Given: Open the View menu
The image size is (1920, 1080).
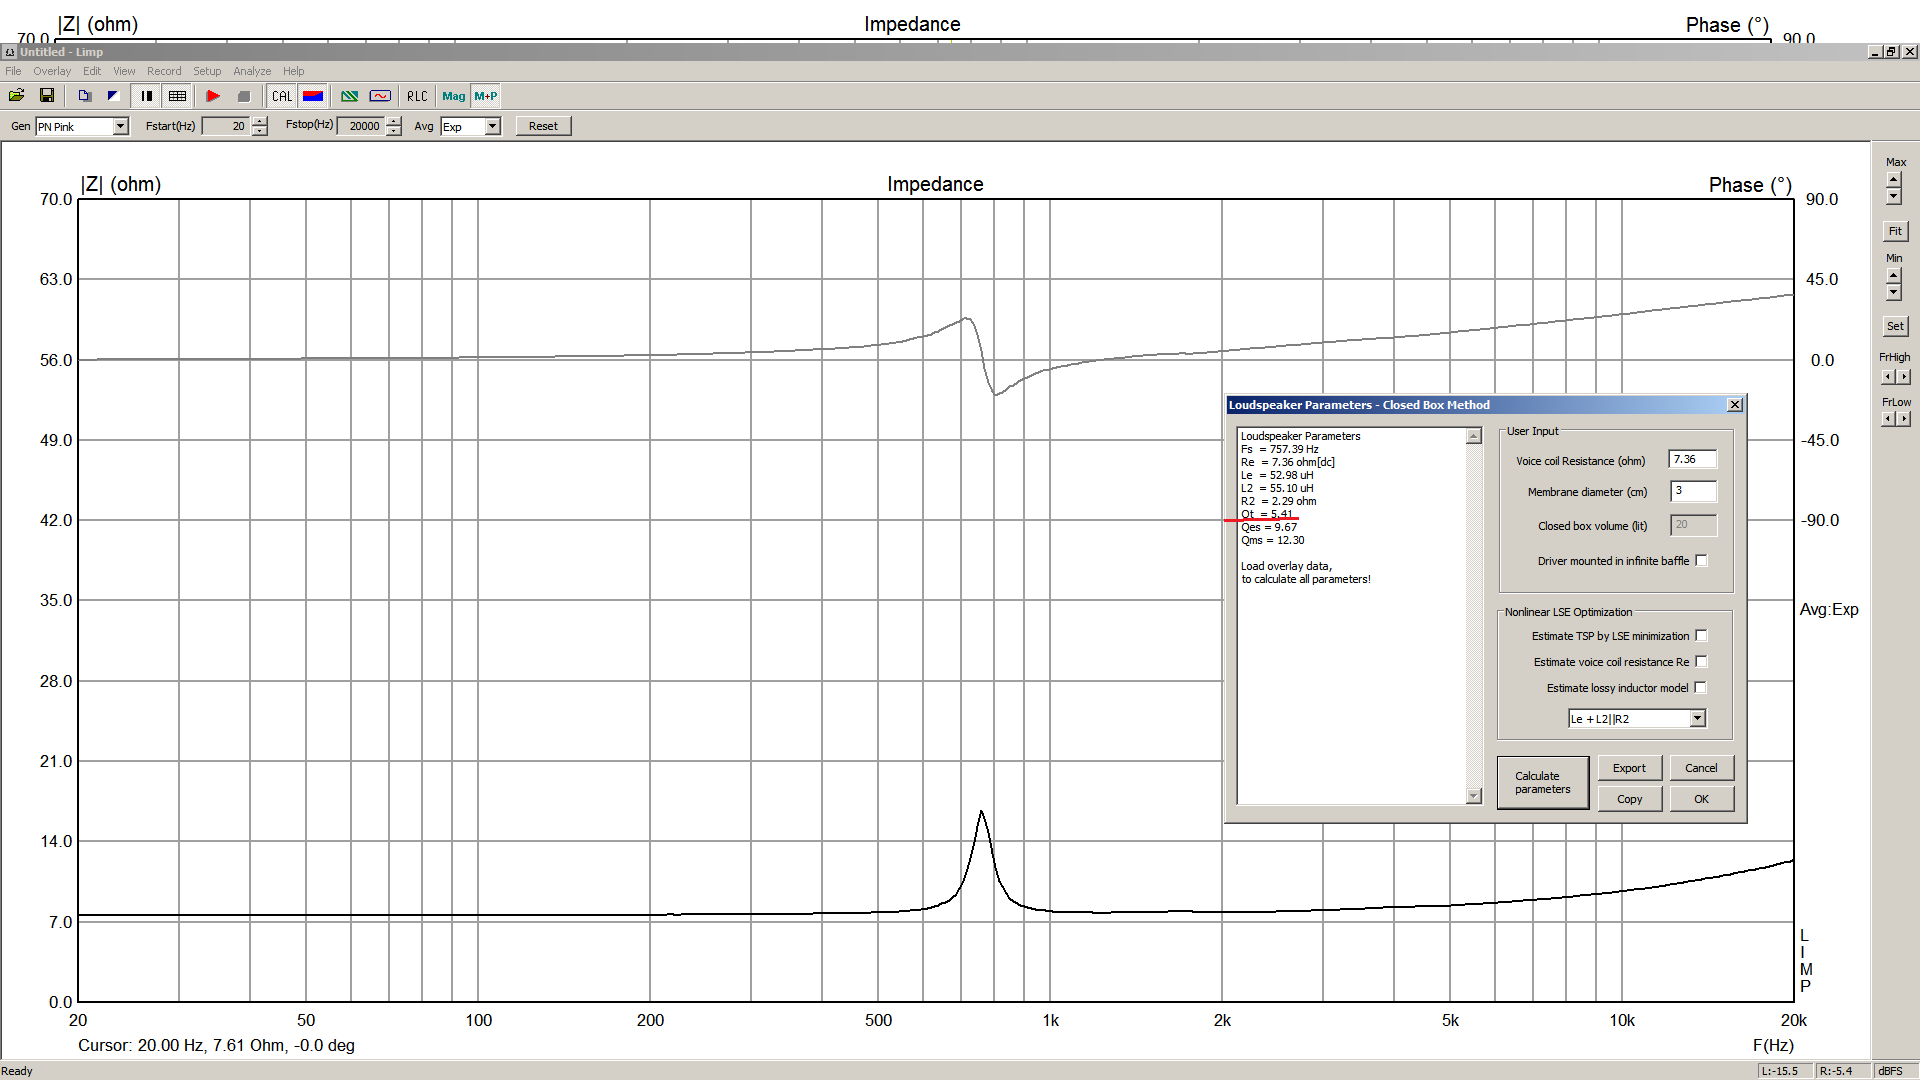Looking at the screenshot, I should 124,71.
